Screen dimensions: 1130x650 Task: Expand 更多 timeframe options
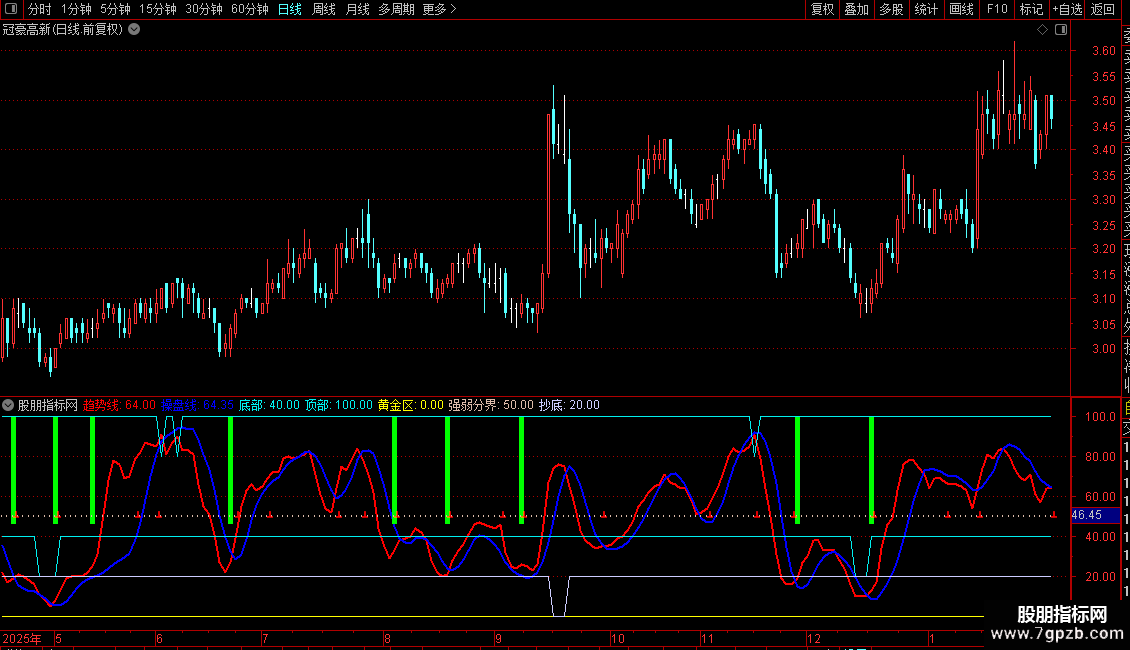(439, 9)
